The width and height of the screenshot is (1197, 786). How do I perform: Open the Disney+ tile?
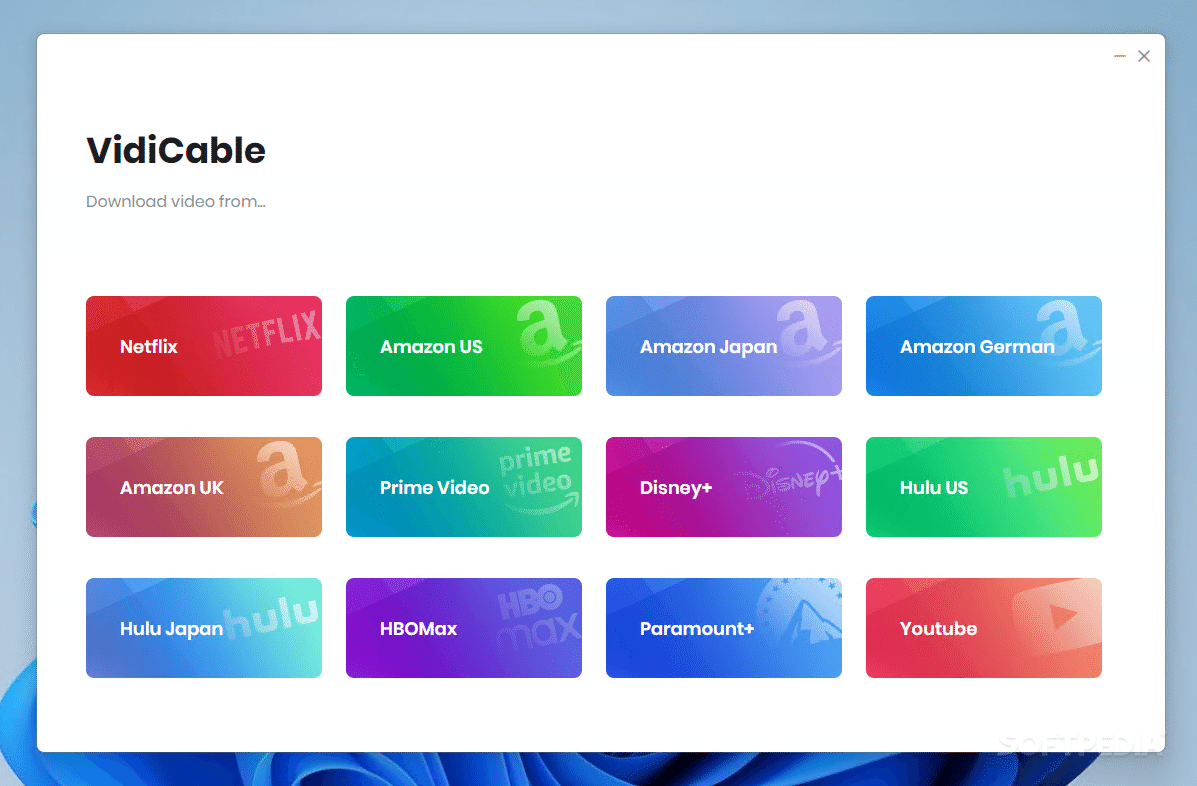pyautogui.click(x=724, y=487)
